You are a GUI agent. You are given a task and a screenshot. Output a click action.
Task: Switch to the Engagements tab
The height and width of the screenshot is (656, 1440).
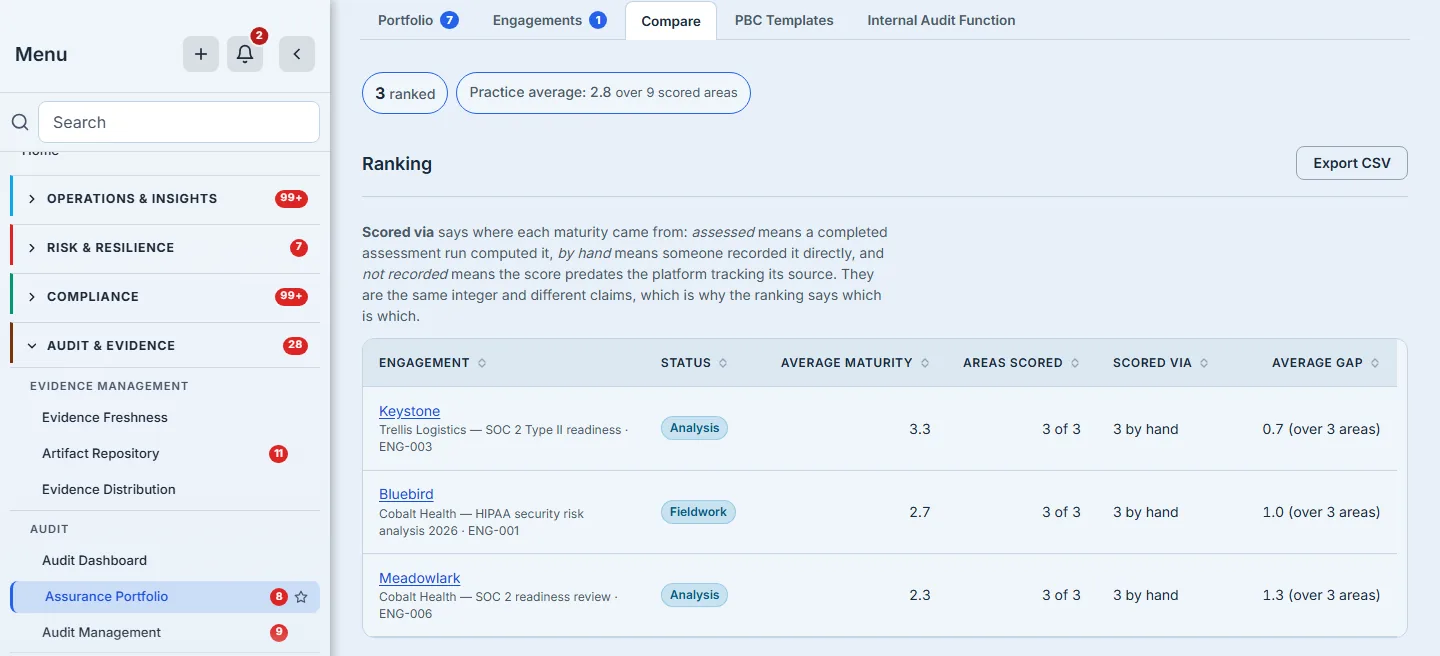click(x=549, y=20)
